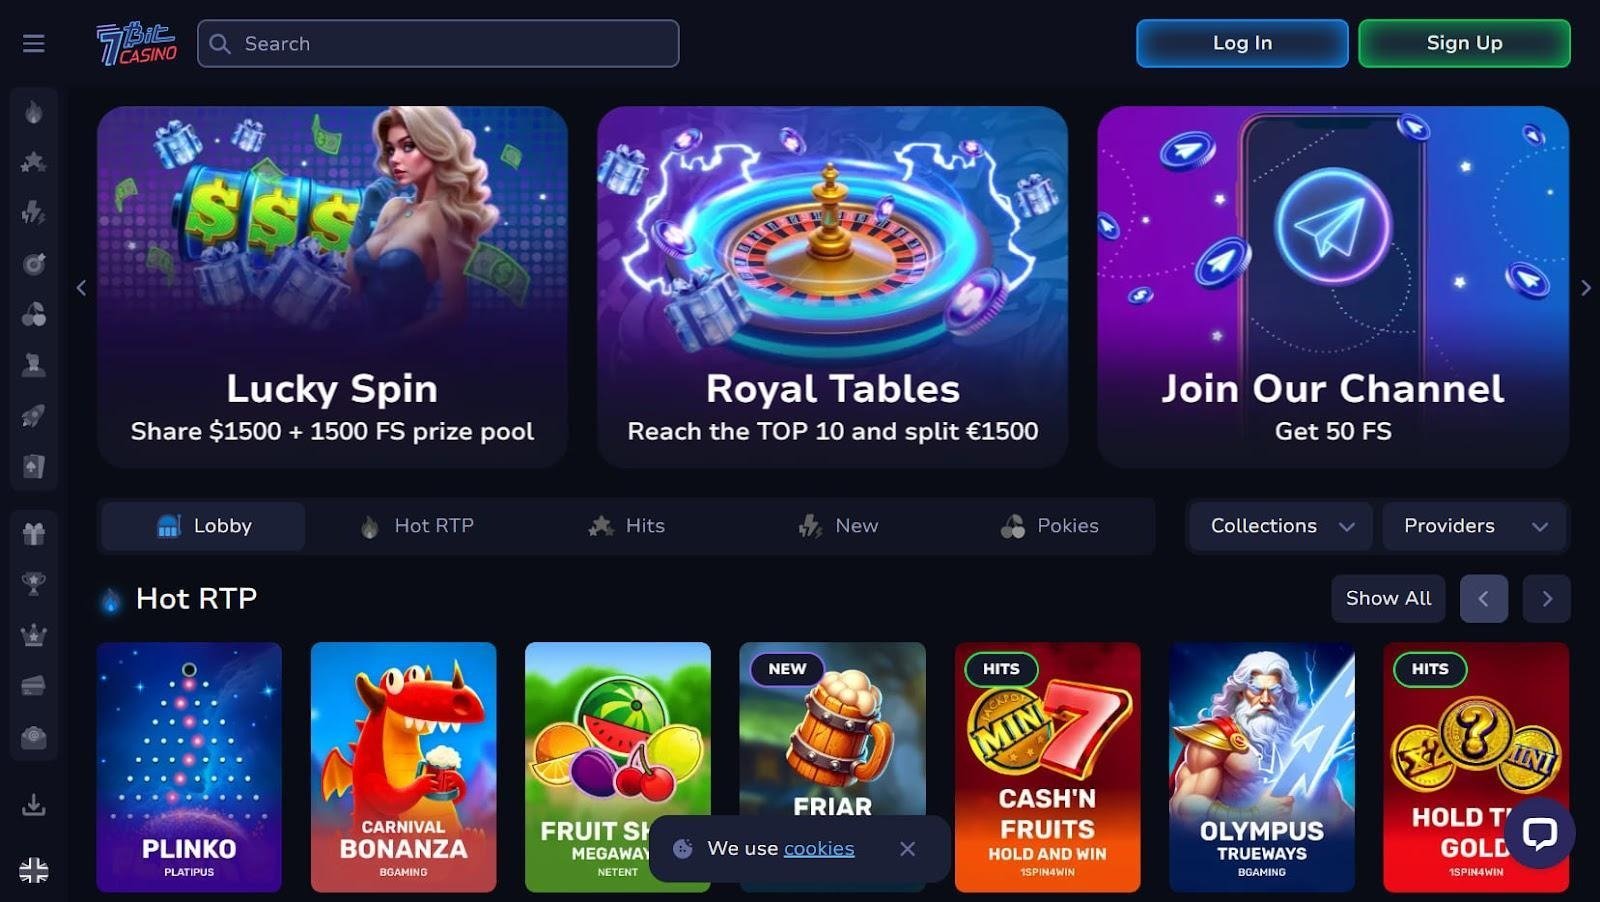The height and width of the screenshot is (902, 1600).
Task: Expand the Collections dropdown
Action: click(x=1281, y=526)
